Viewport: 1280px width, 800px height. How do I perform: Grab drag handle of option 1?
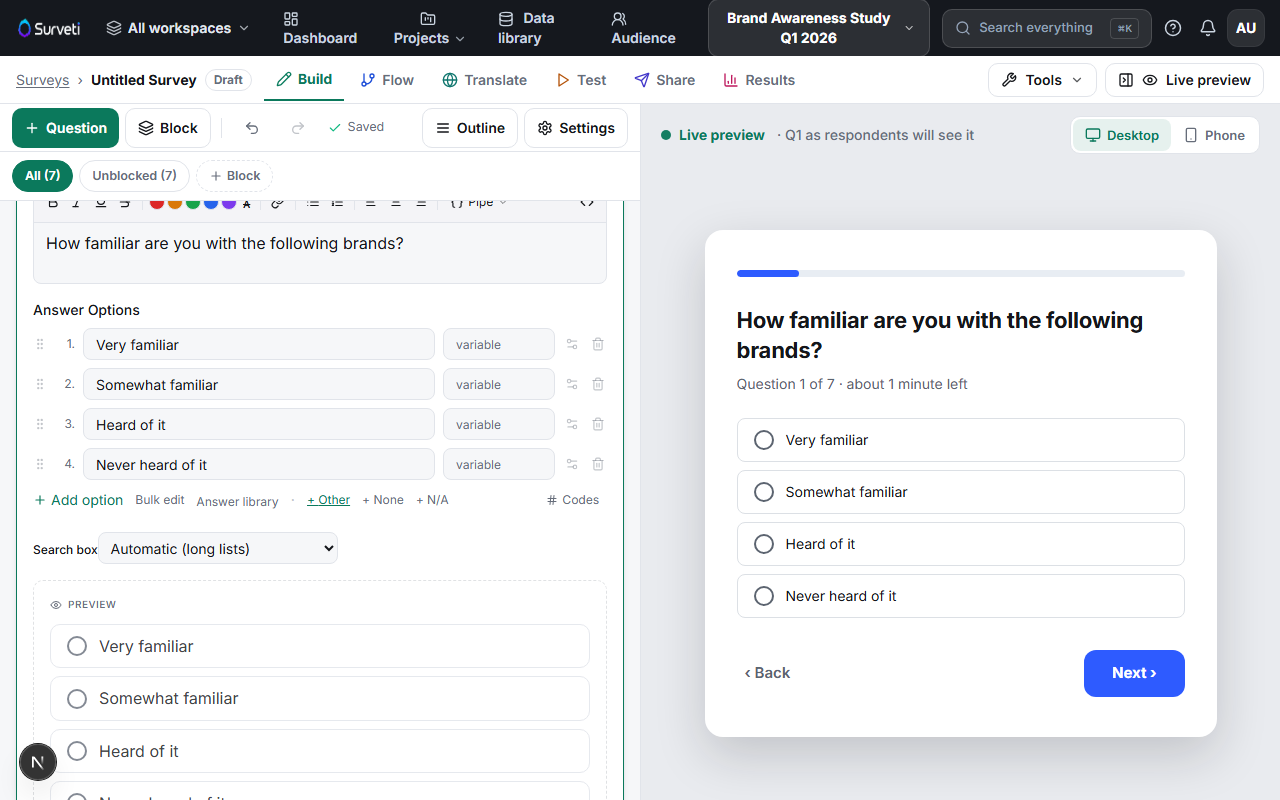point(40,344)
